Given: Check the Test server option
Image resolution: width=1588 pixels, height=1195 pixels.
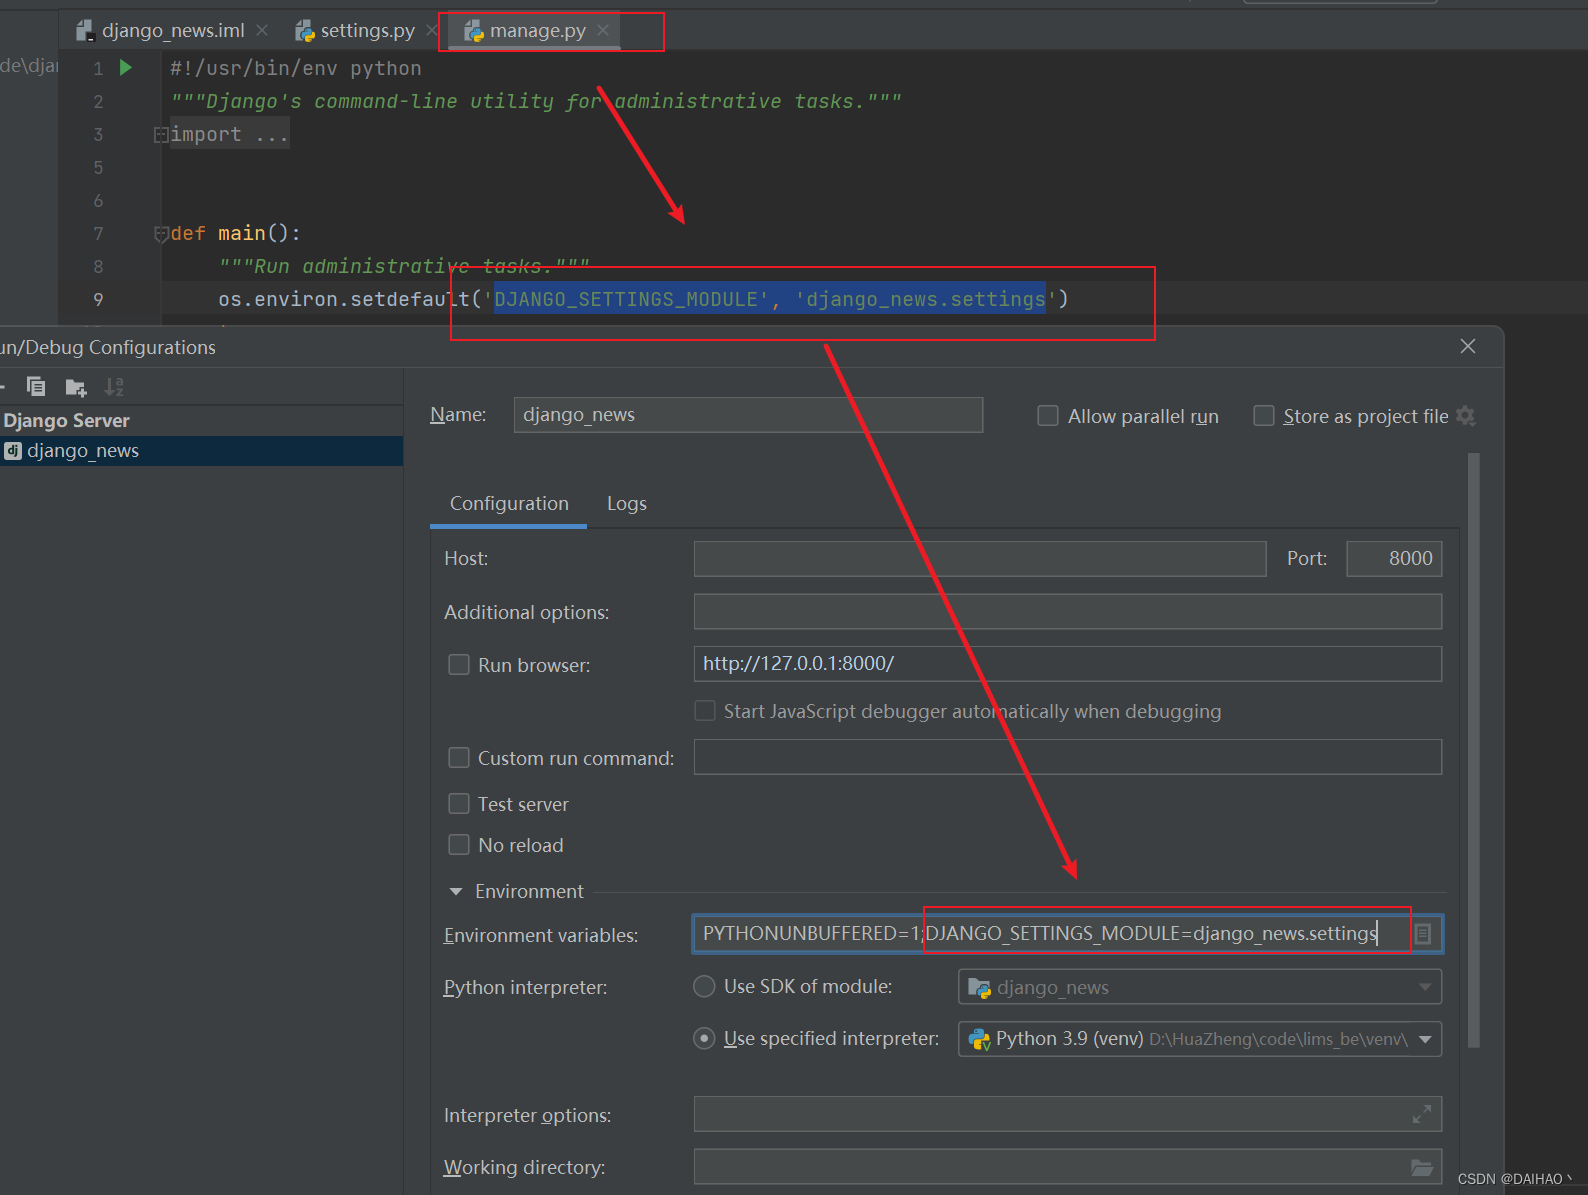Looking at the screenshot, I should (459, 804).
